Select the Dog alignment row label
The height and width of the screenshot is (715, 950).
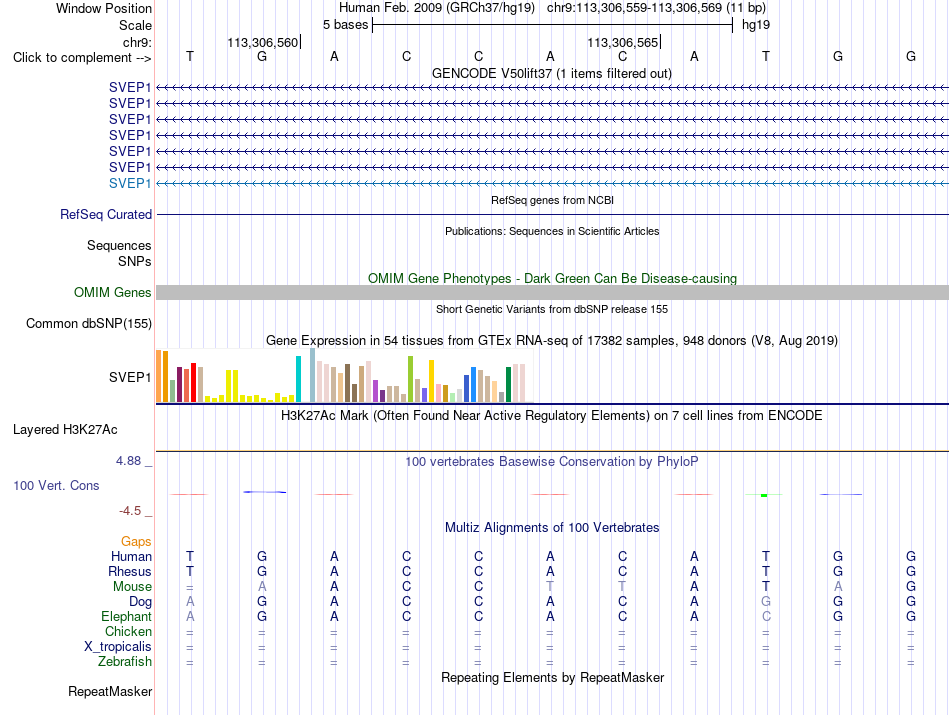pyautogui.click(x=140, y=602)
